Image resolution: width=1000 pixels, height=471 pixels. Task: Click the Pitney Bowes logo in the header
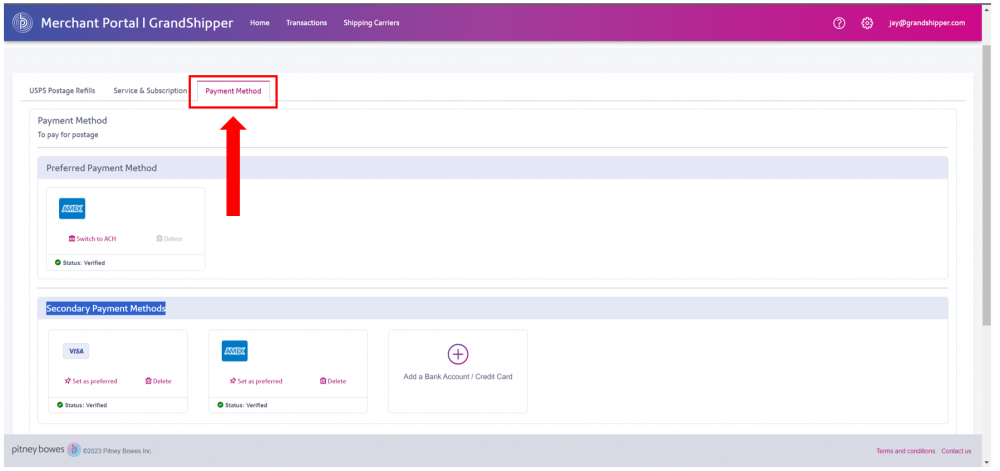point(22,23)
